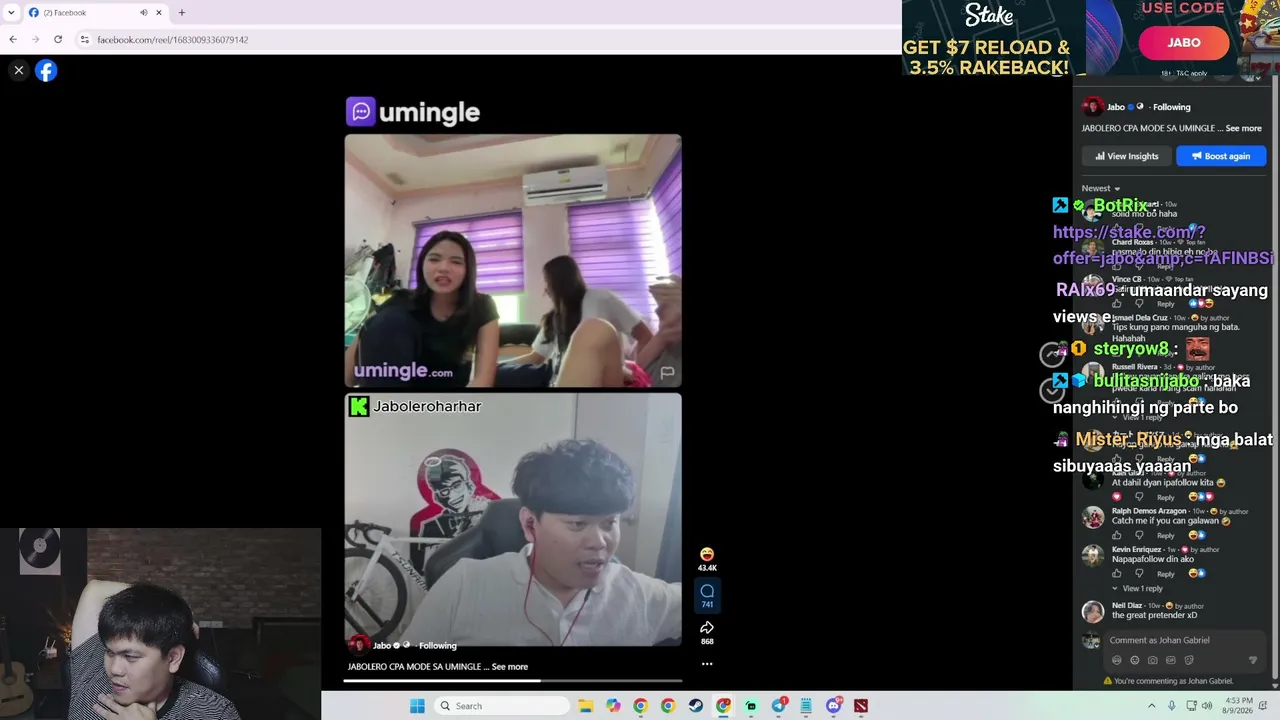Toggle Following next to Jabo in side panel
1280x720 pixels.
(1171, 107)
